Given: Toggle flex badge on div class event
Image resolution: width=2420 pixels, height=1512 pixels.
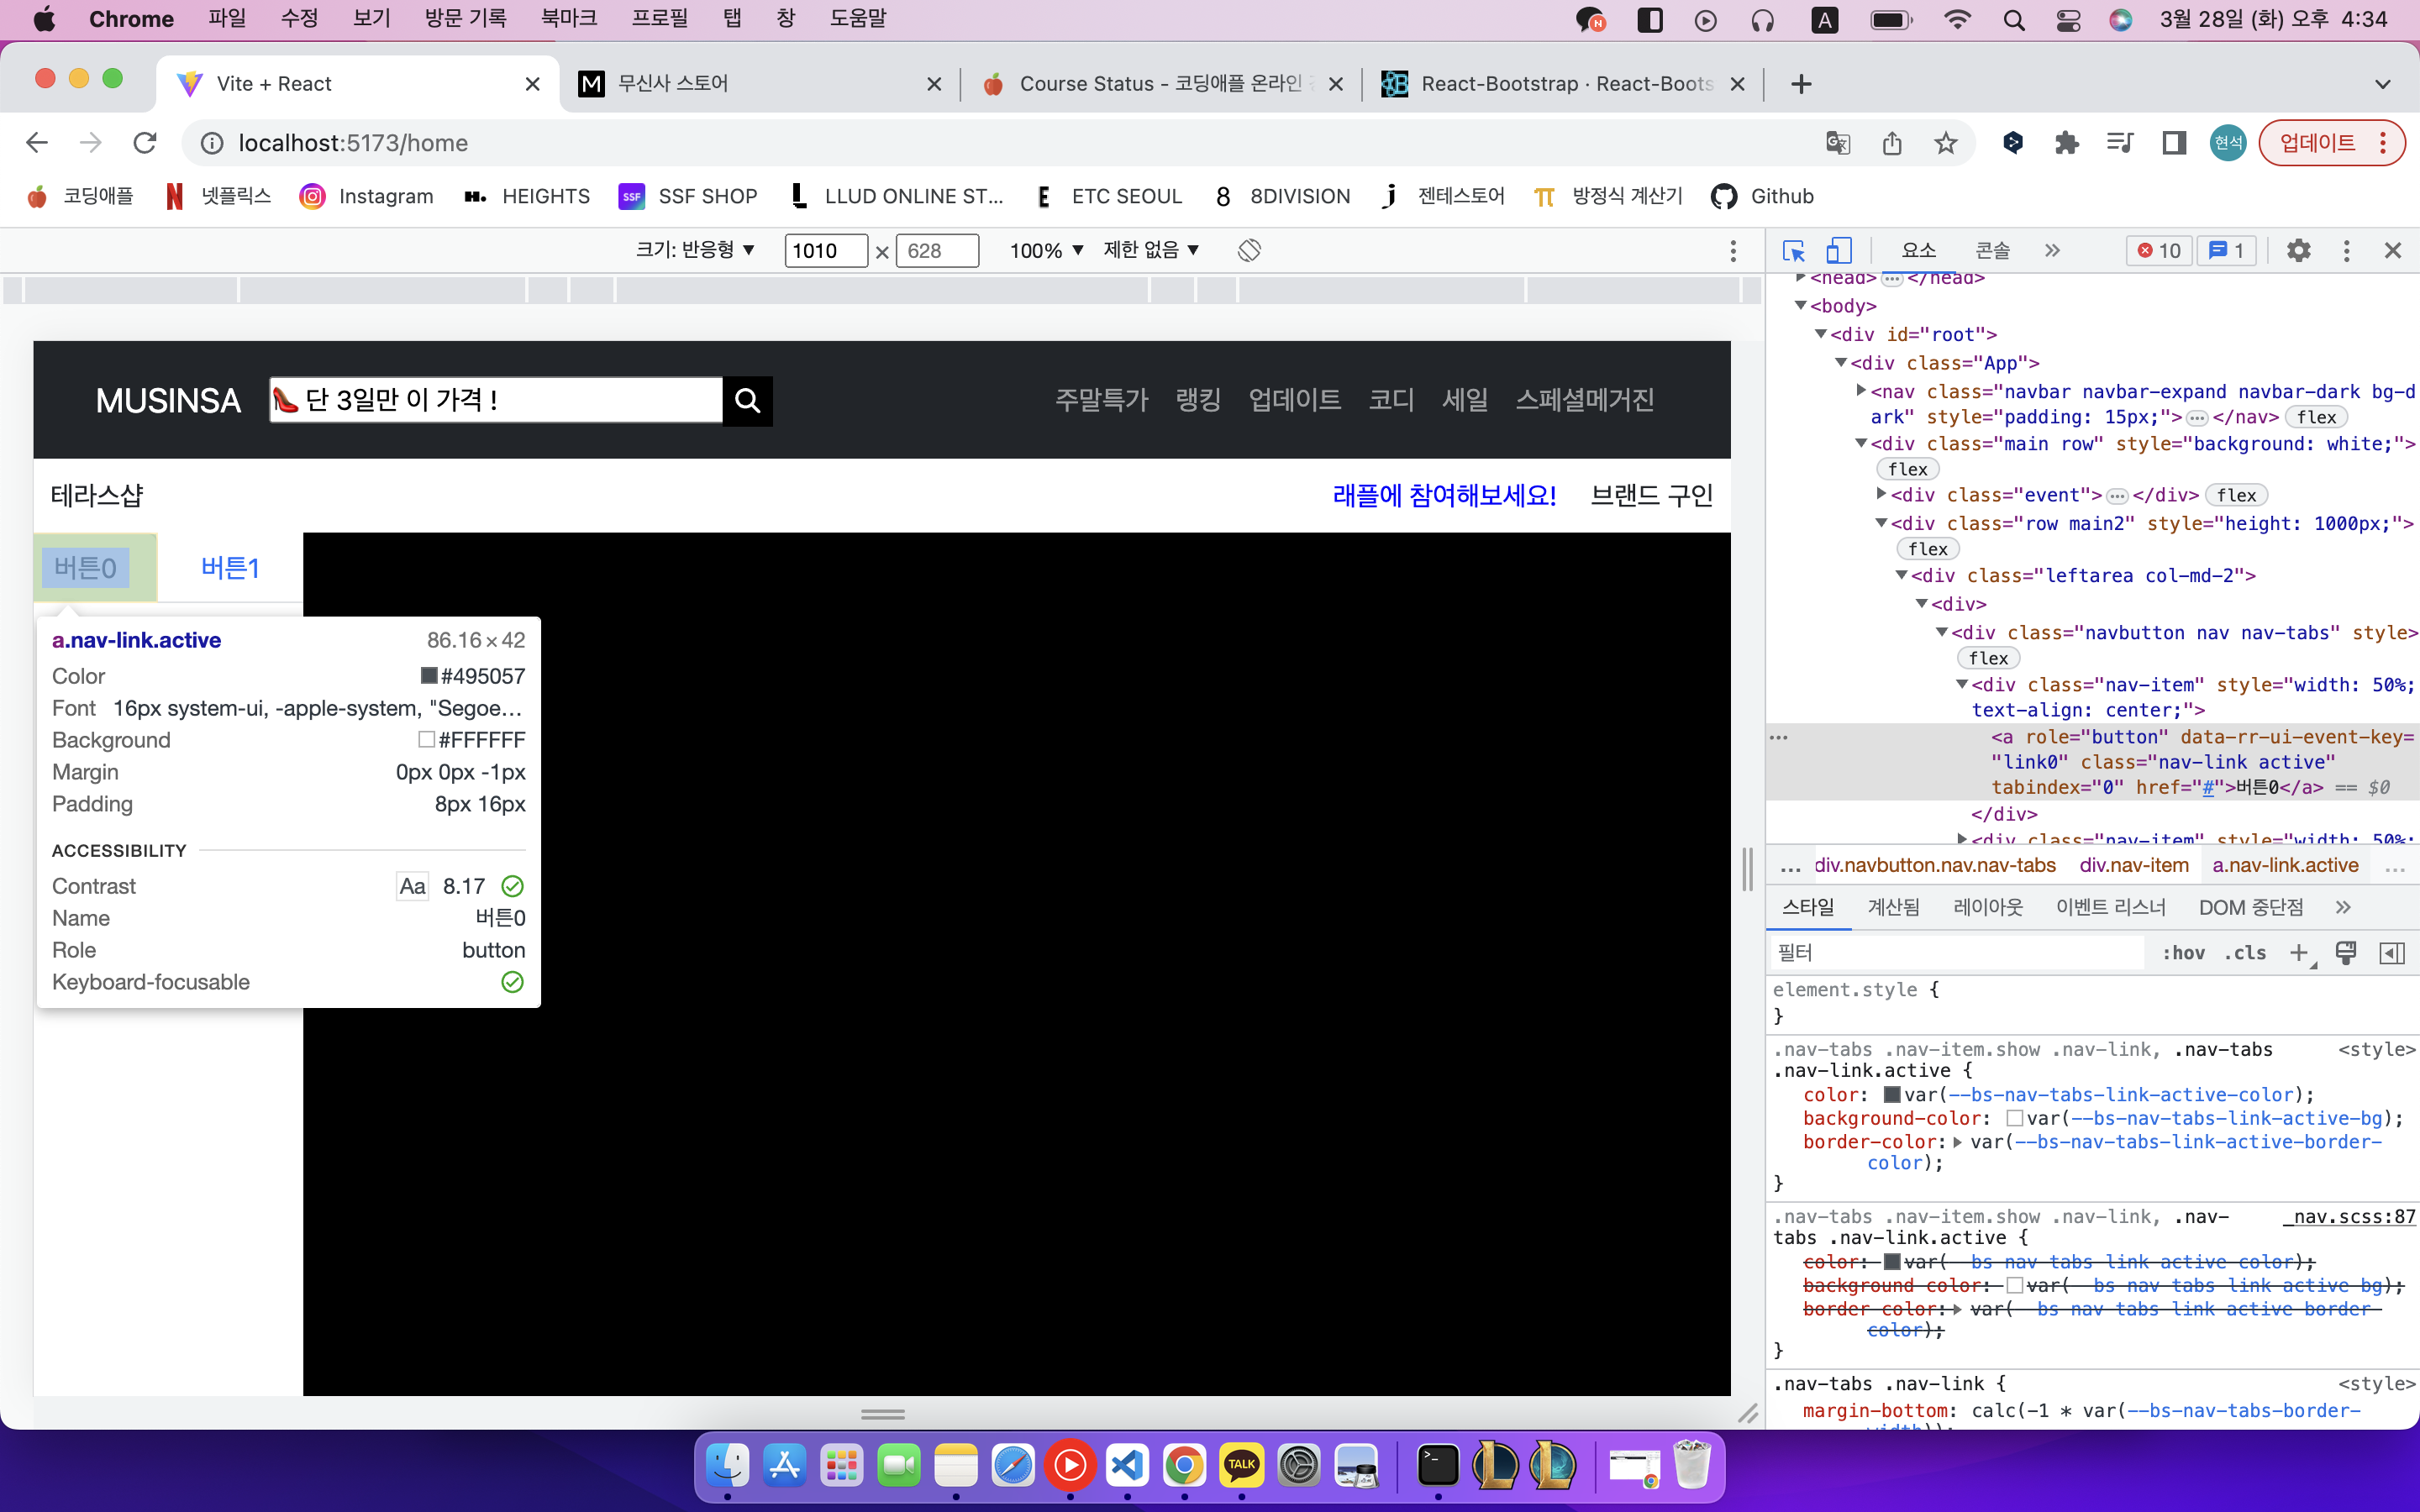Looking at the screenshot, I should (2236, 495).
